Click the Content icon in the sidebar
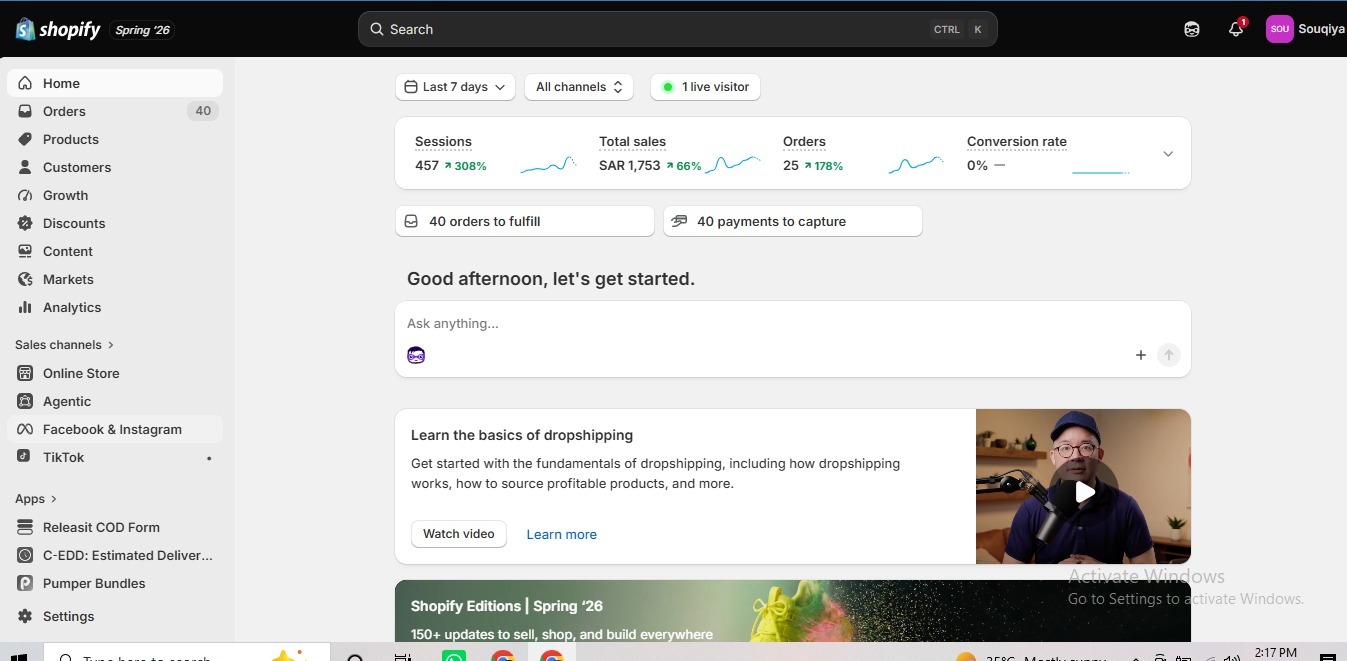1347x661 pixels. (x=25, y=251)
